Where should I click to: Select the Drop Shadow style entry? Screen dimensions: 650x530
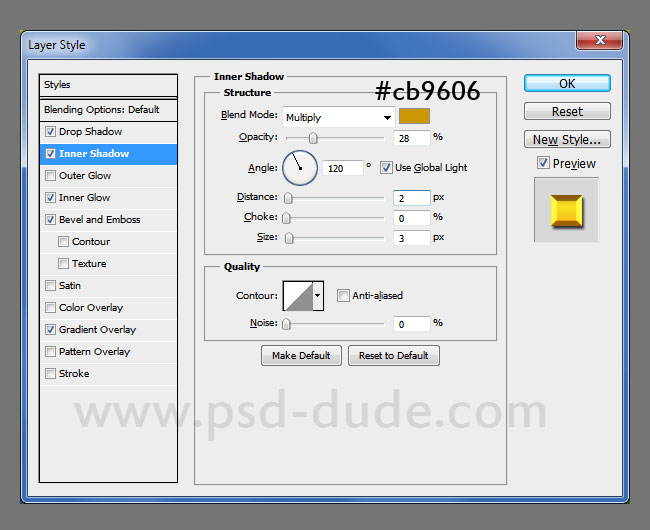[108, 132]
